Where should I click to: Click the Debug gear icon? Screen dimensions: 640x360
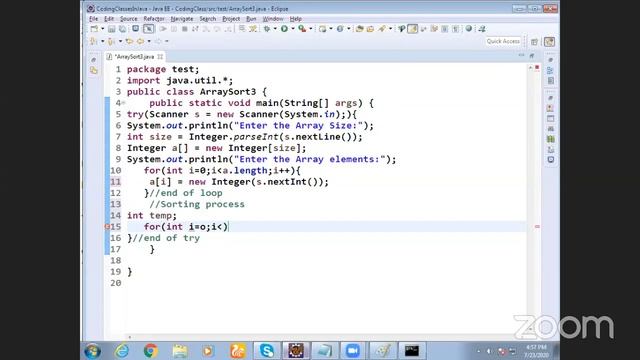[267, 29]
